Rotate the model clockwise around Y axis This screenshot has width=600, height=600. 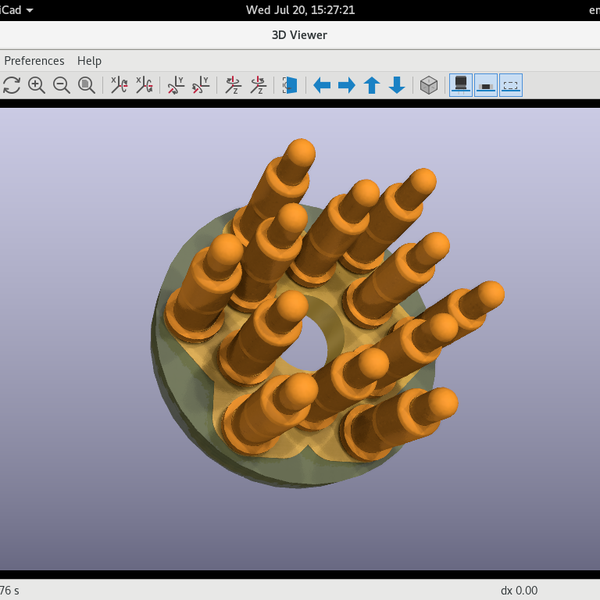[x=176, y=85]
